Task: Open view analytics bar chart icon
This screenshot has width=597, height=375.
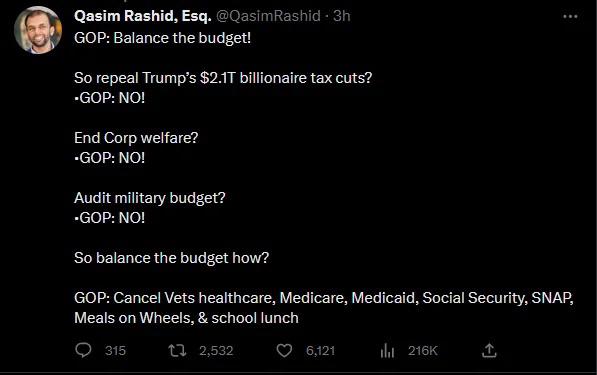Action: (387, 350)
